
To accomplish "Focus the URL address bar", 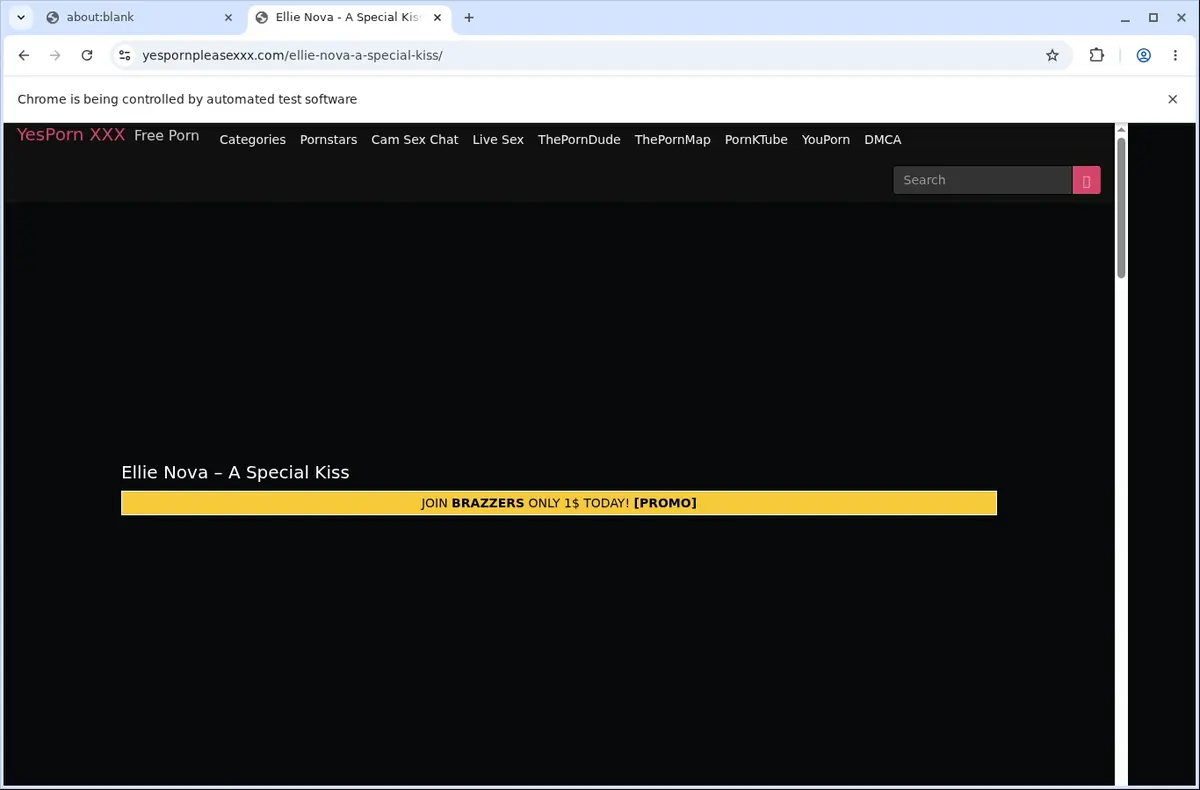I will [590, 55].
